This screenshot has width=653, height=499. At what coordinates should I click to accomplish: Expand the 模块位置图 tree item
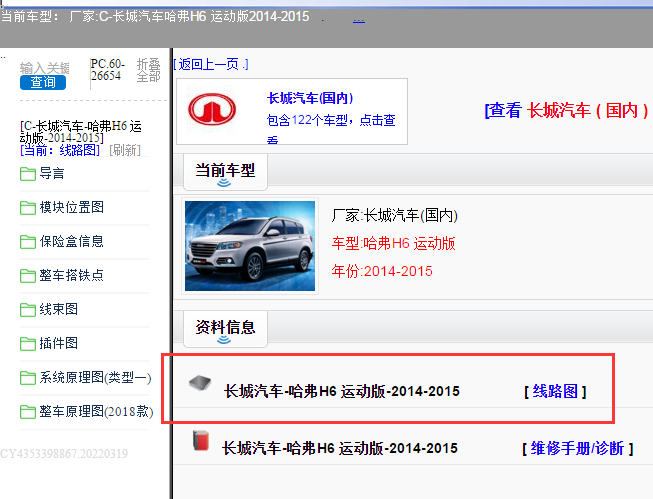point(71,207)
